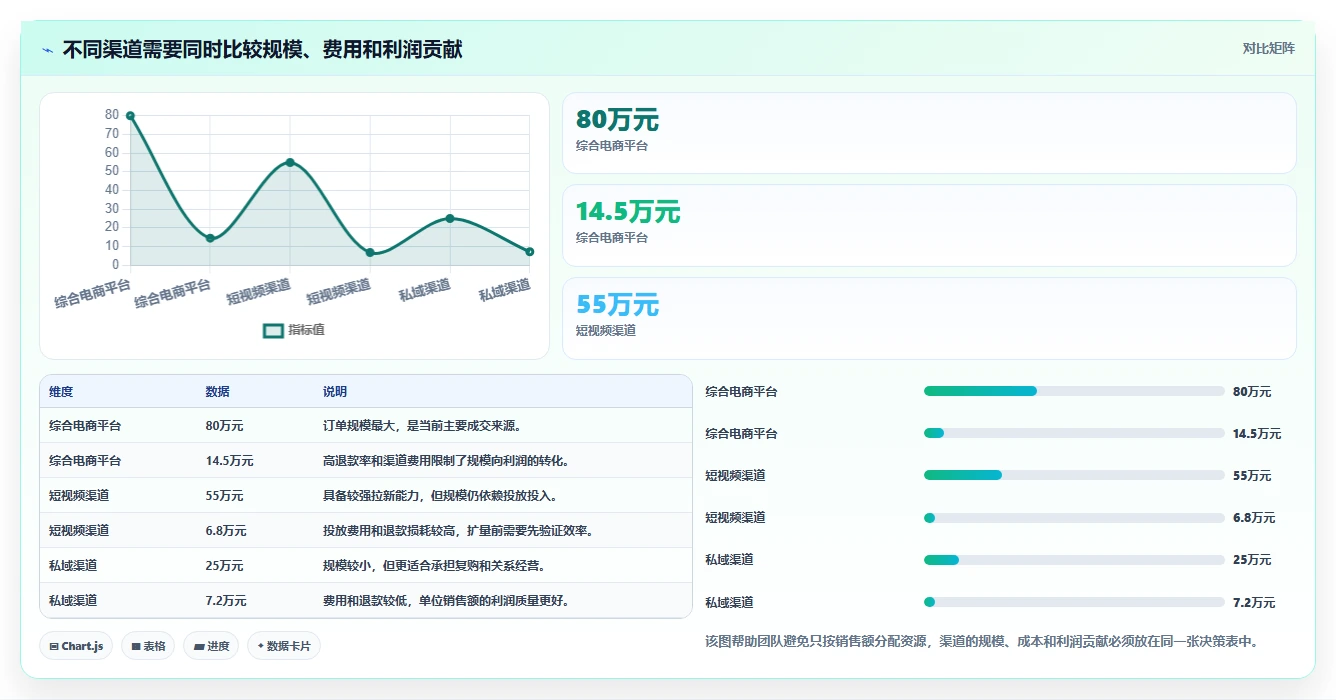Click the sparkle icon on the 数据卡片 chip
Image resolution: width=1336 pixels, height=700 pixels.
point(261,646)
